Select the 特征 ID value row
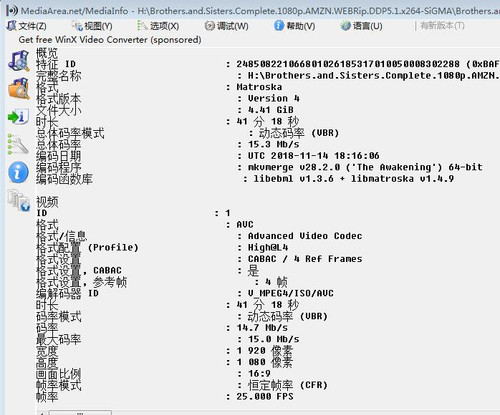Image resolution: width=500 pixels, height=415 pixels. pyautogui.click(x=368, y=64)
